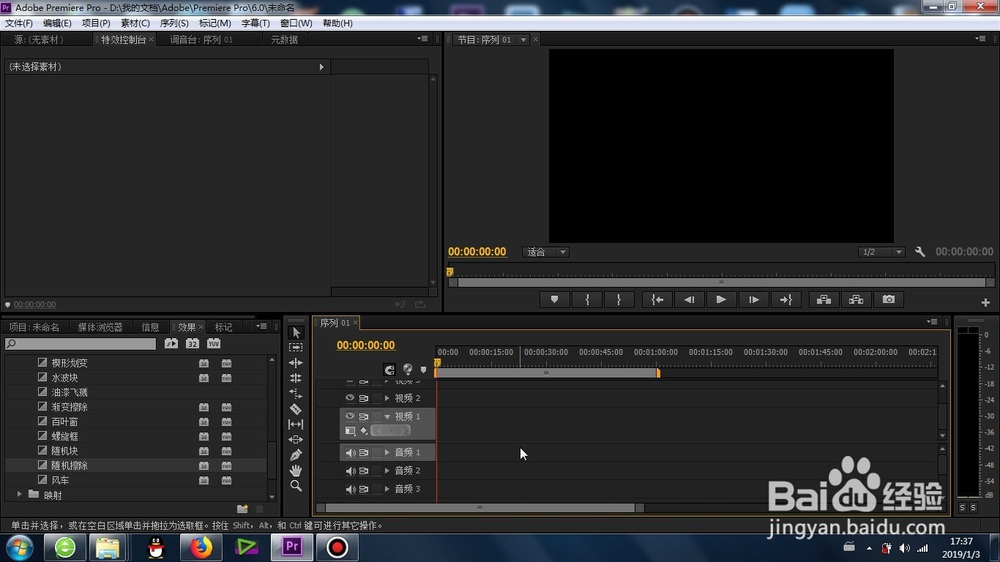
Task: Step forward one frame
Action: click(753, 300)
